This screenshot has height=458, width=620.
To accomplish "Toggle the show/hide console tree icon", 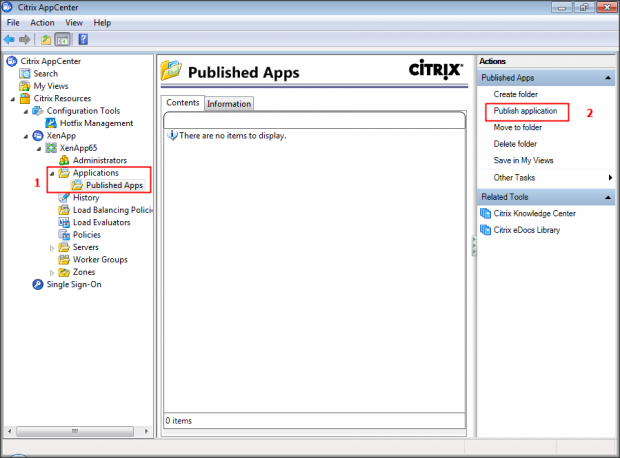I will coord(62,40).
